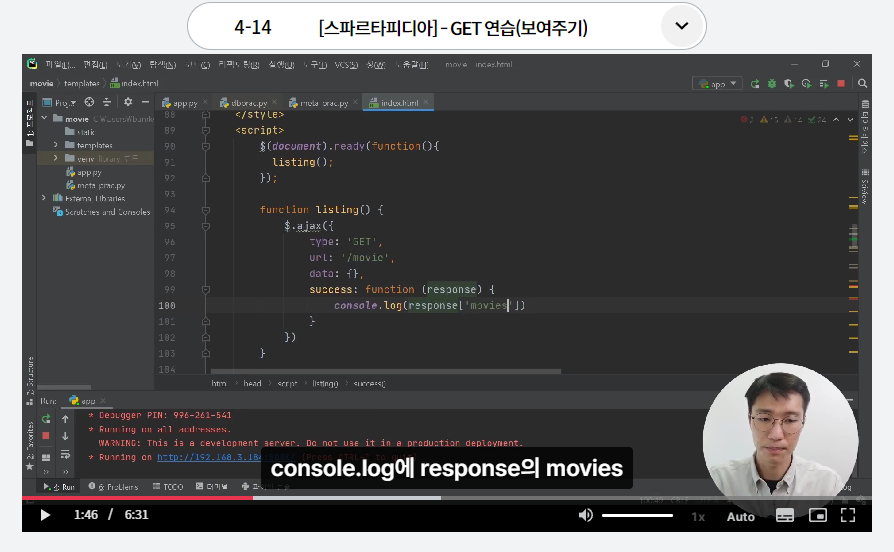894x552 pixels.
Task: Hide the project tool window
Action: click(145, 102)
